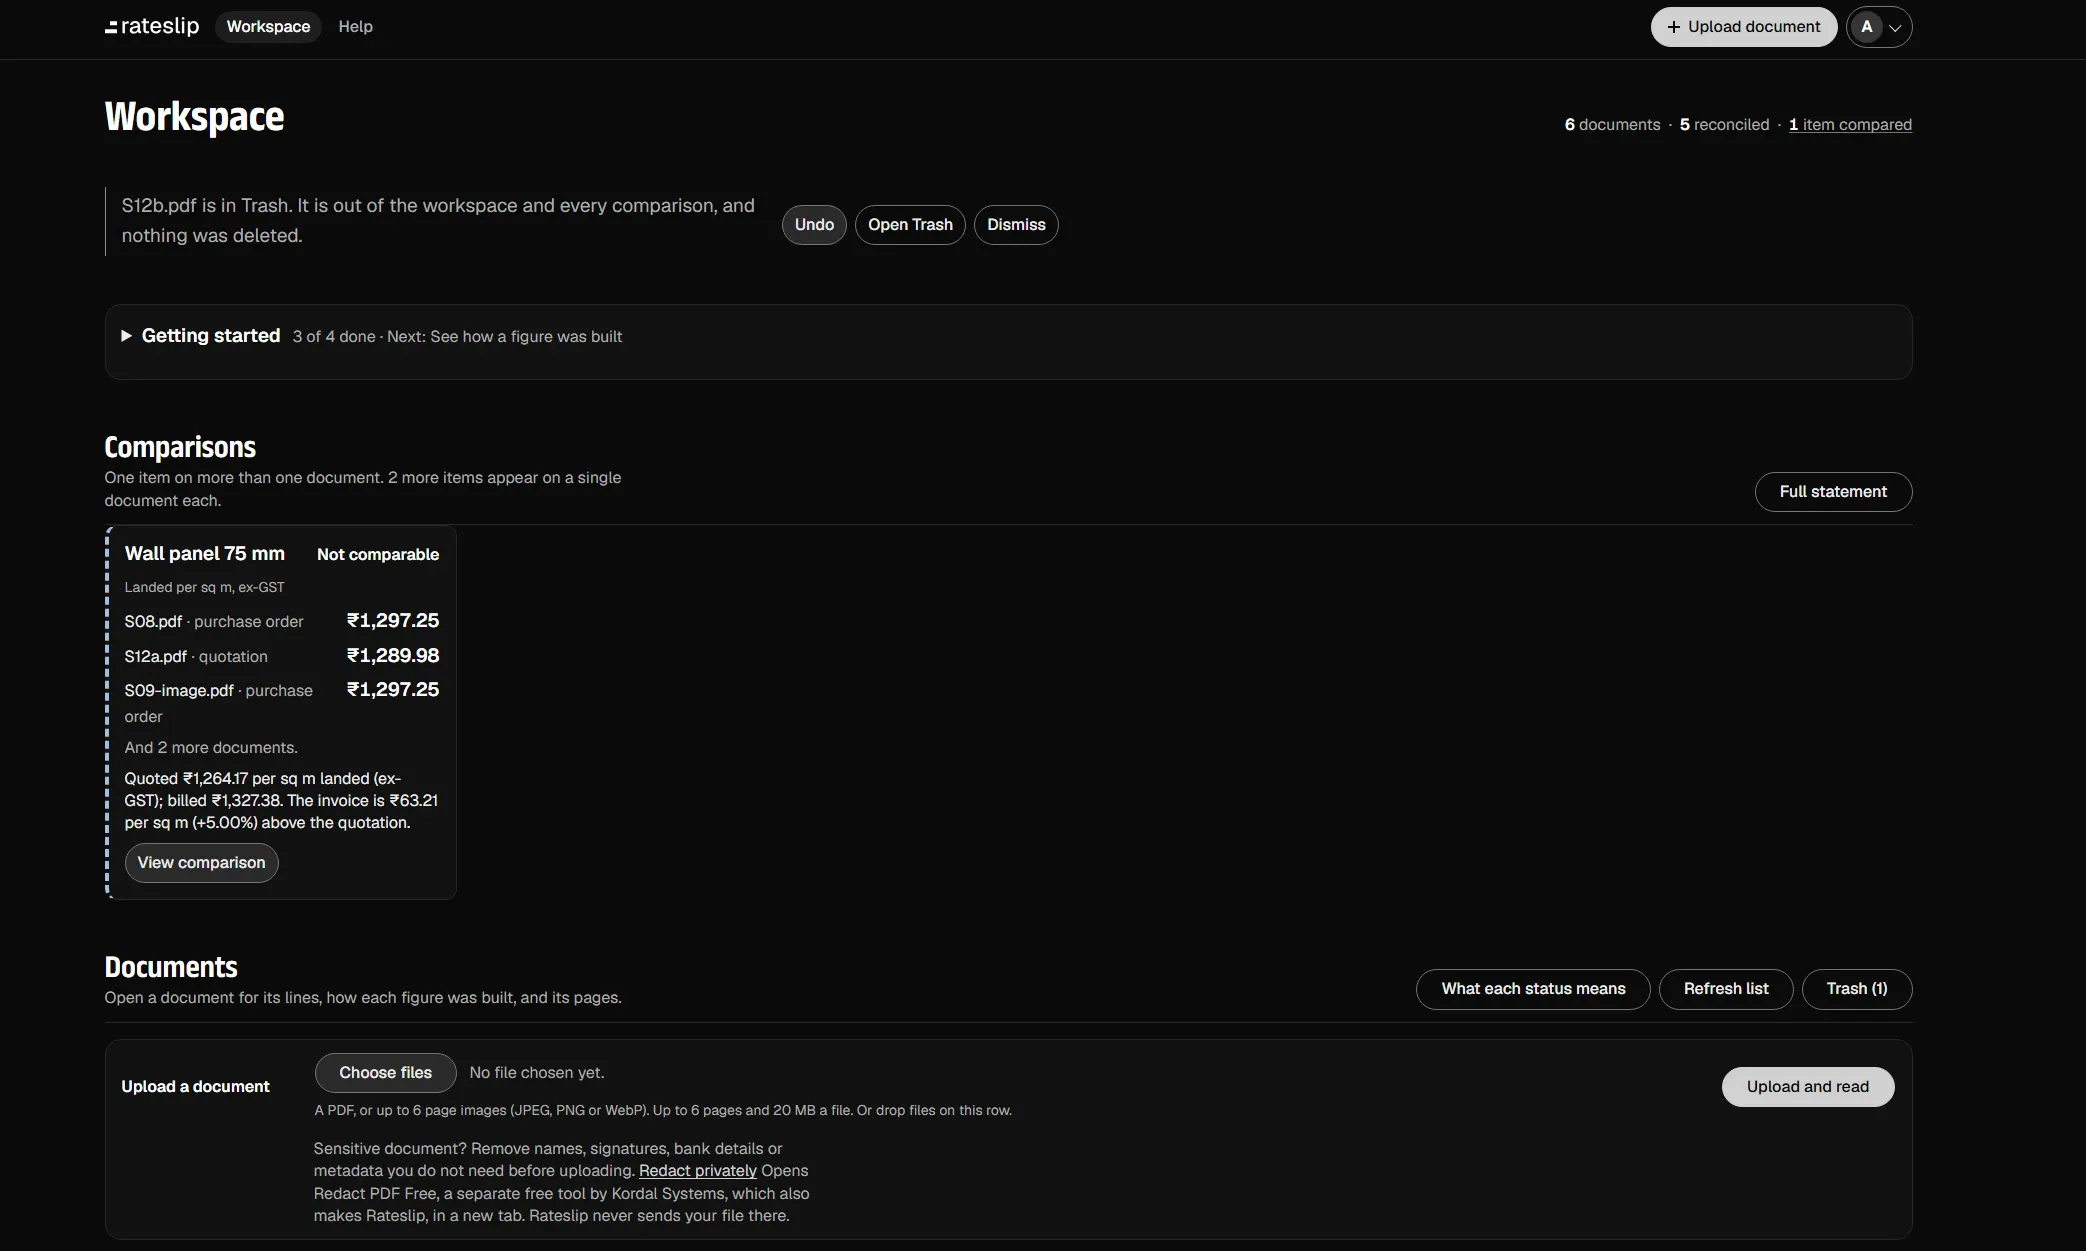Click the ₹1,289.98 value
The image size is (2086, 1251).
(x=393, y=656)
